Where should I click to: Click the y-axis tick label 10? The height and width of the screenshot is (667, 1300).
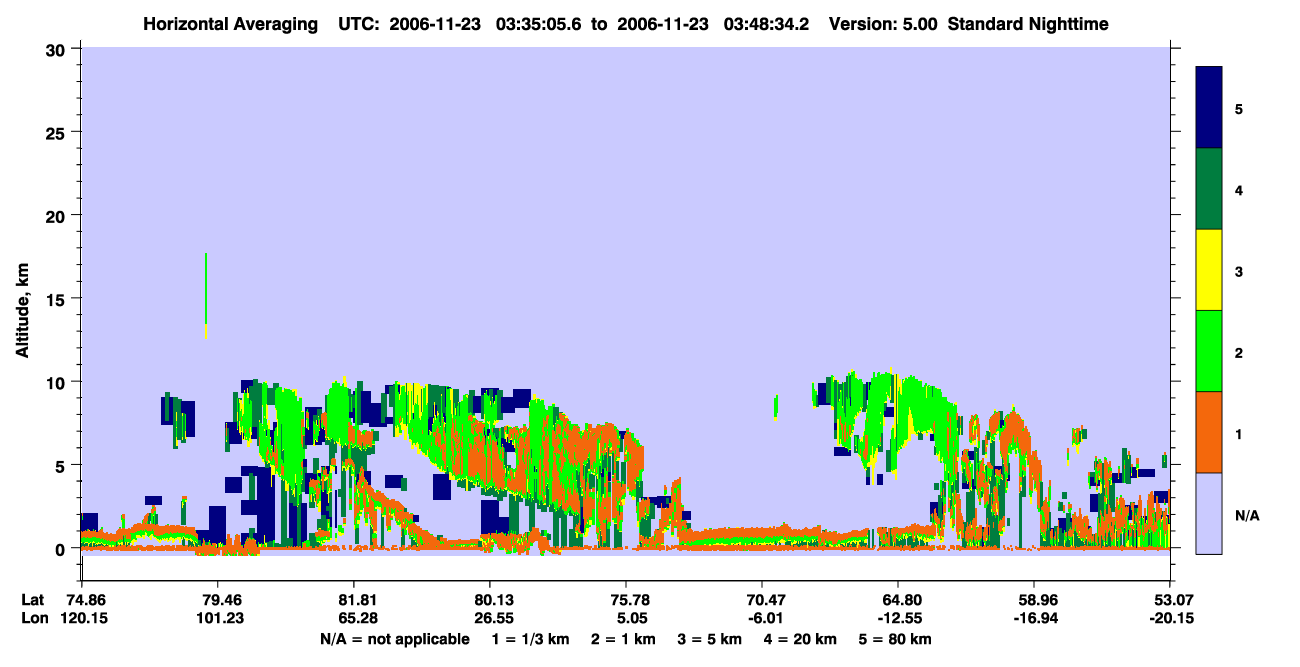click(58, 382)
